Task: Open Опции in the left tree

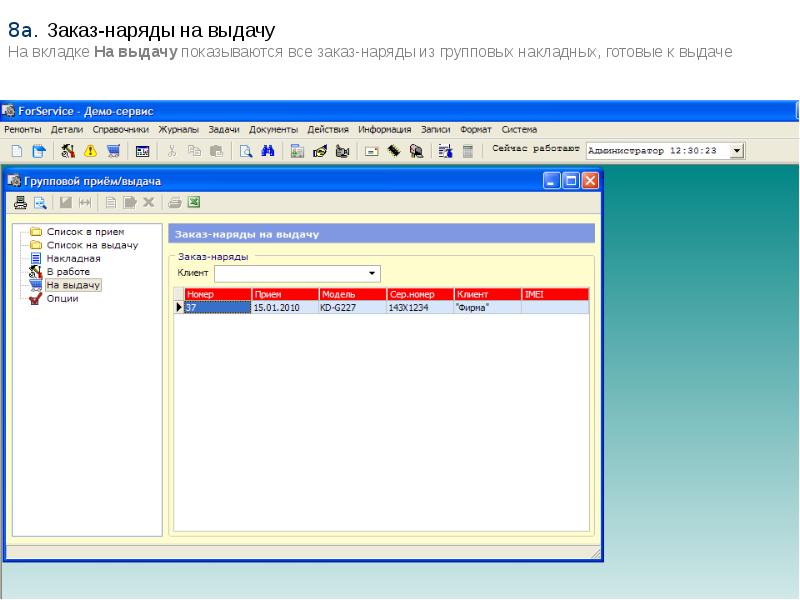Action: coord(62,298)
